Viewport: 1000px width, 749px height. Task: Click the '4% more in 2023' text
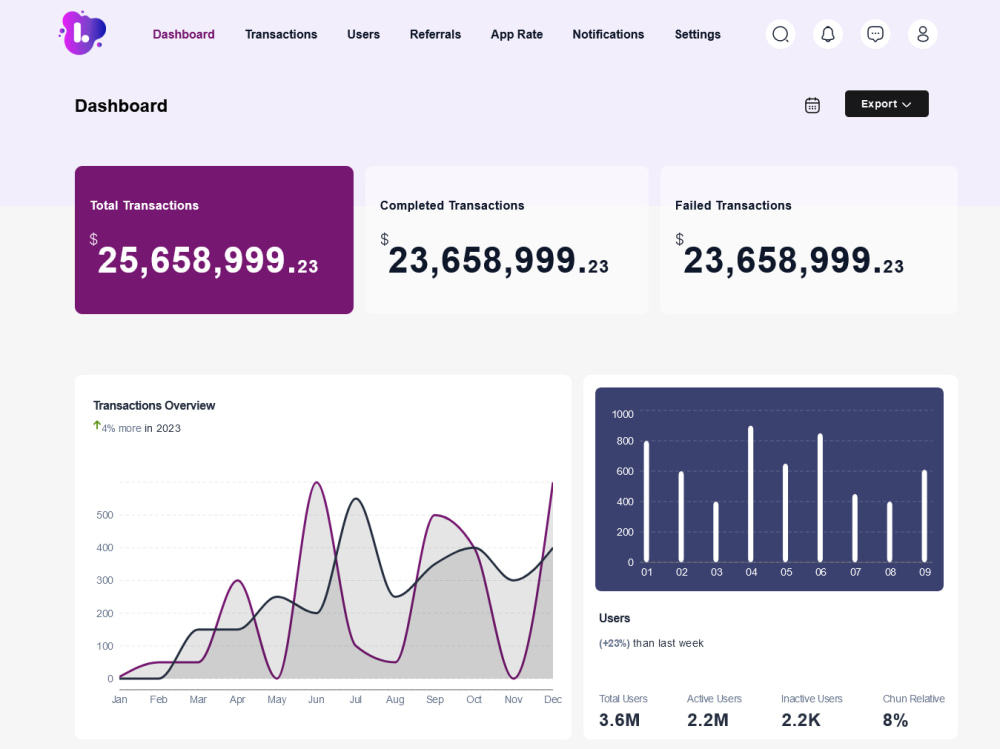[x=141, y=428]
